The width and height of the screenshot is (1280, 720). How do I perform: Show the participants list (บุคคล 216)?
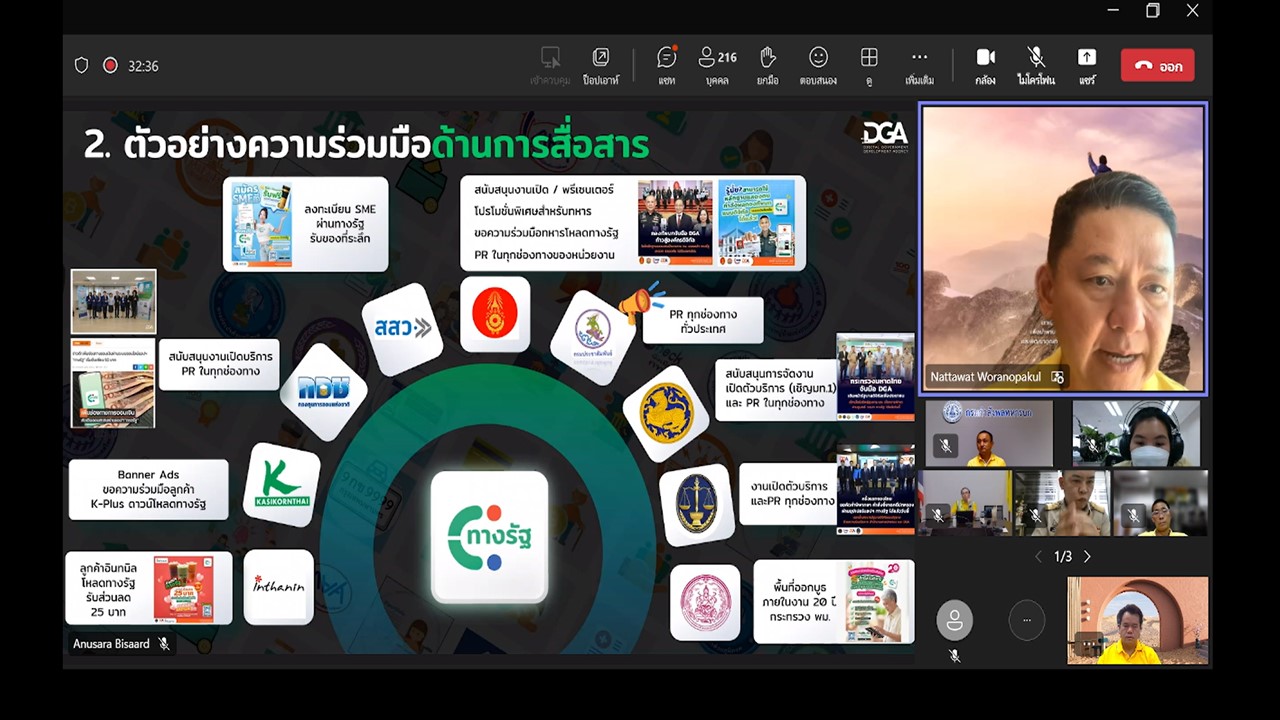[717, 65]
